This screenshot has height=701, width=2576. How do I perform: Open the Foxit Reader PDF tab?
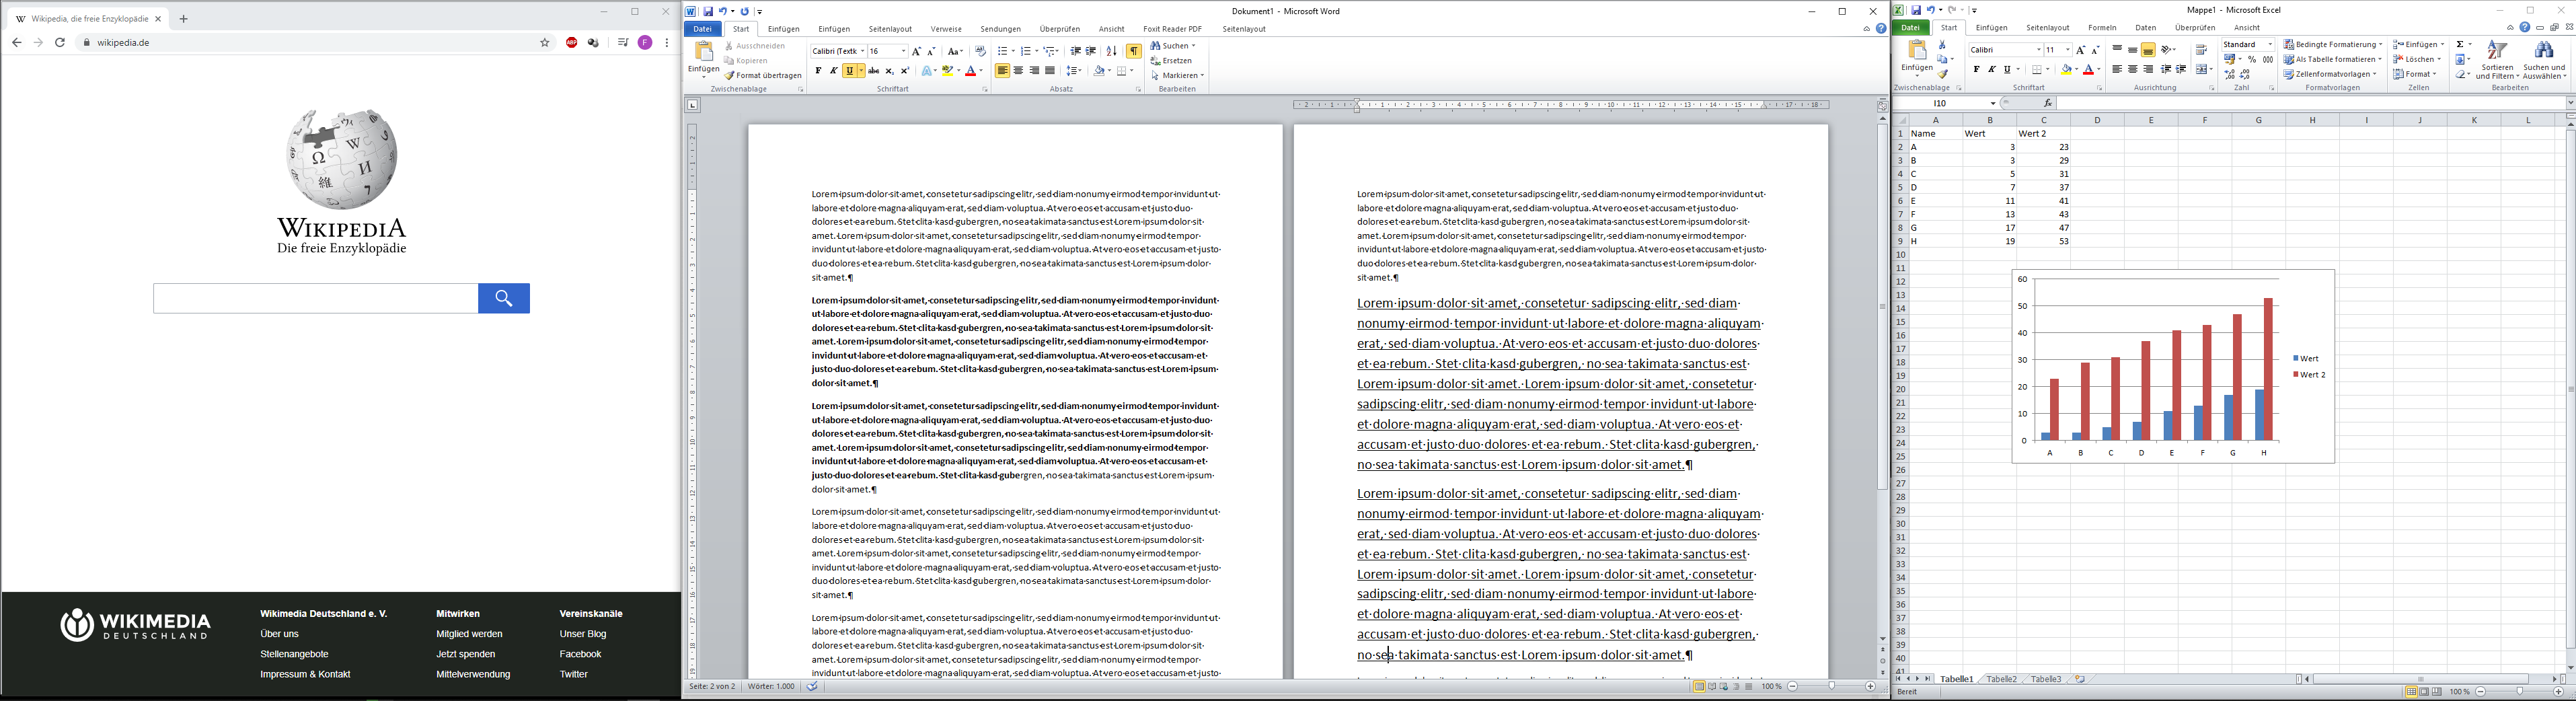(1173, 29)
